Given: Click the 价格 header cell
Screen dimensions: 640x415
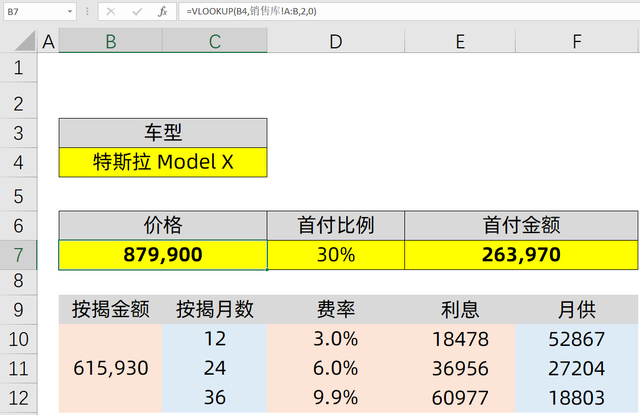Looking at the screenshot, I should (163, 226).
